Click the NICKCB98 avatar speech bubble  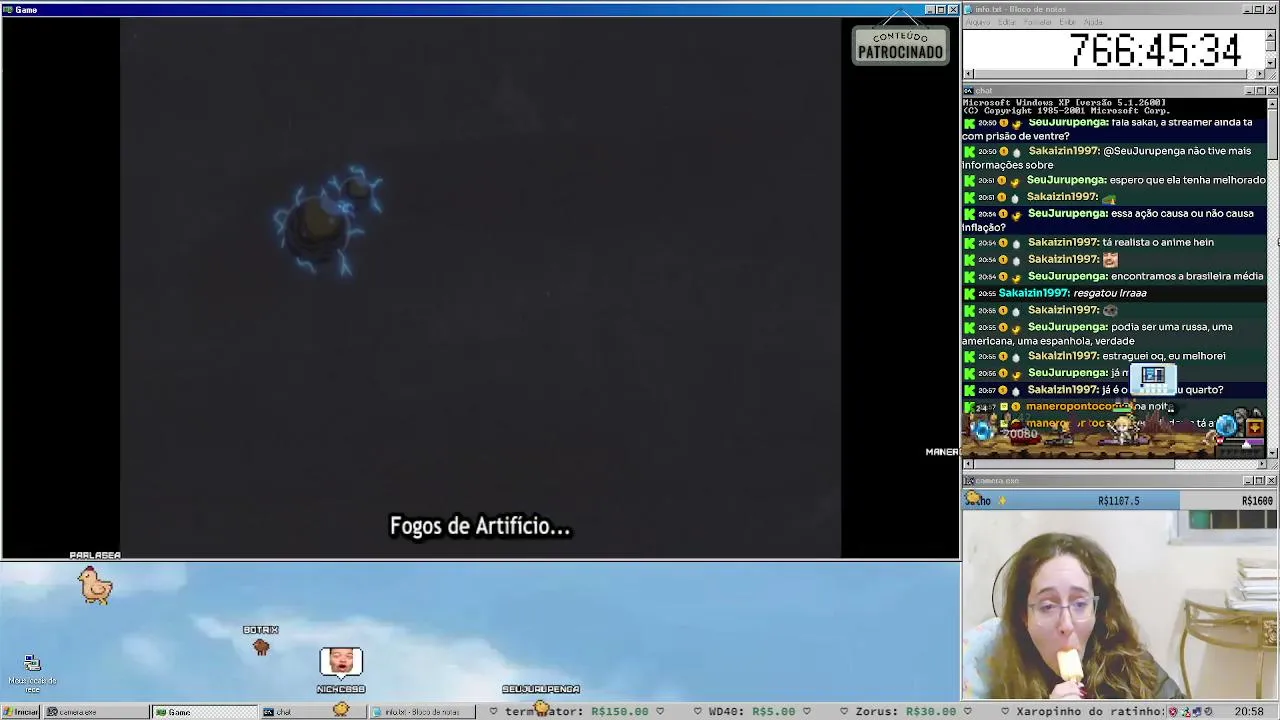click(x=341, y=663)
